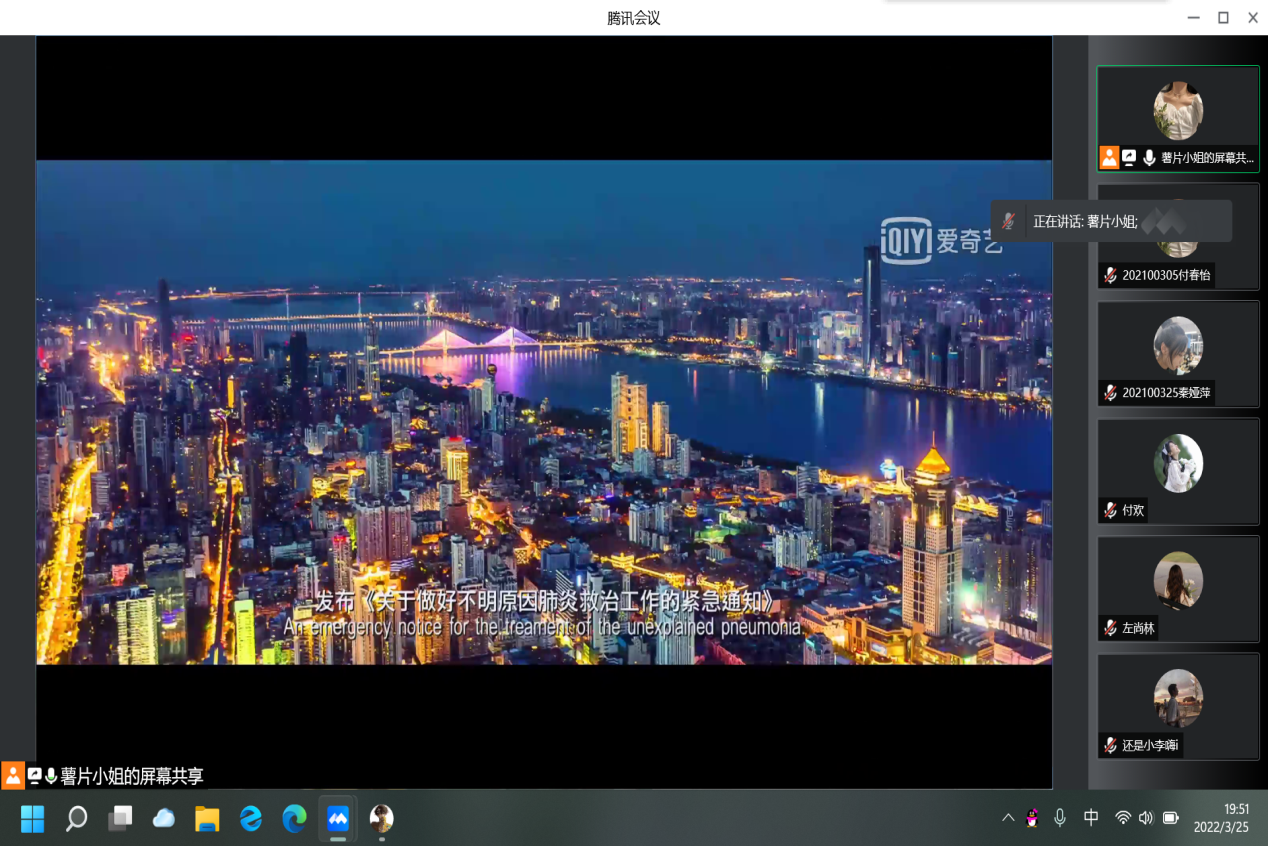Select the 左尚林 participant avatar

tap(1178, 581)
